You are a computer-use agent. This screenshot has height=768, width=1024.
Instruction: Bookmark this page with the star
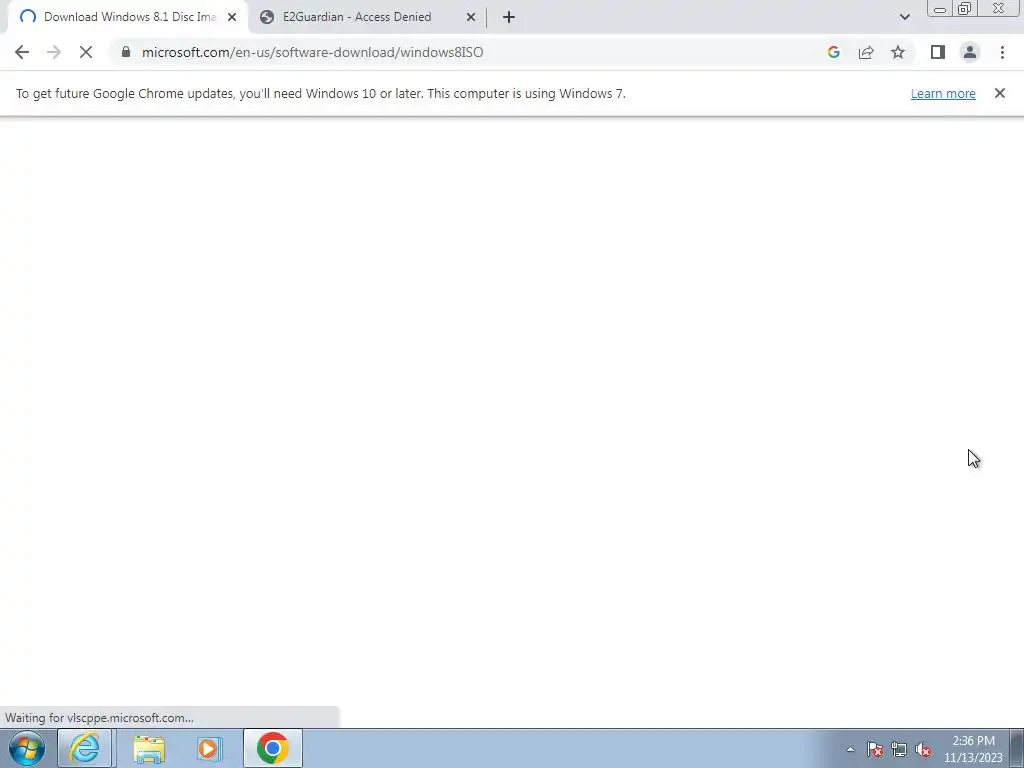[898, 52]
